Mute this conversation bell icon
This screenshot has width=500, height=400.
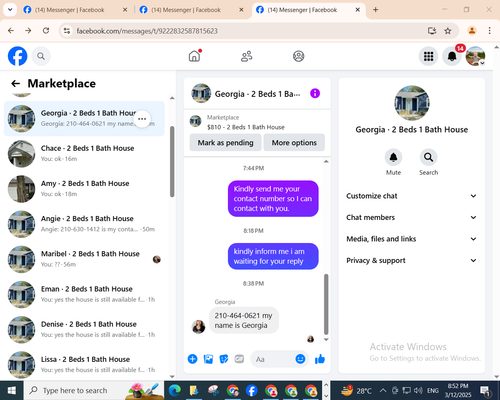pyautogui.click(x=393, y=157)
